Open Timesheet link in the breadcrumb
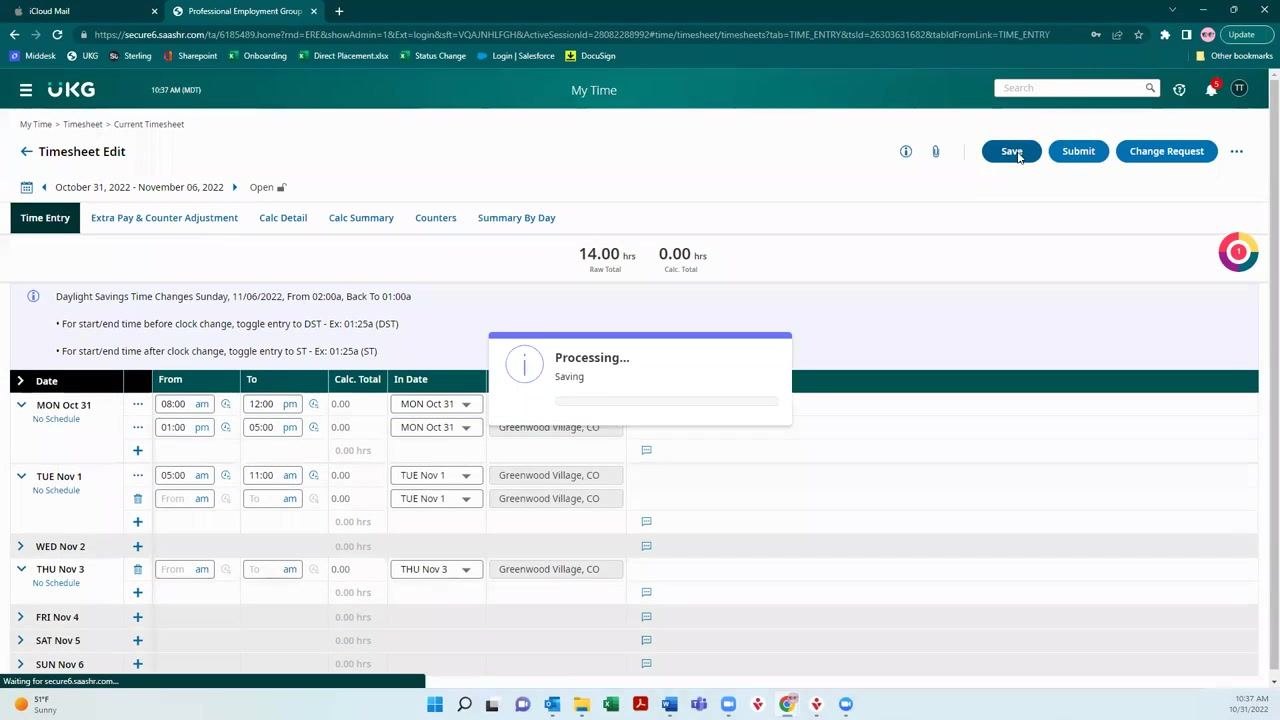Image resolution: width=1280 pixels, height=720 pixels. coord(83,124)
